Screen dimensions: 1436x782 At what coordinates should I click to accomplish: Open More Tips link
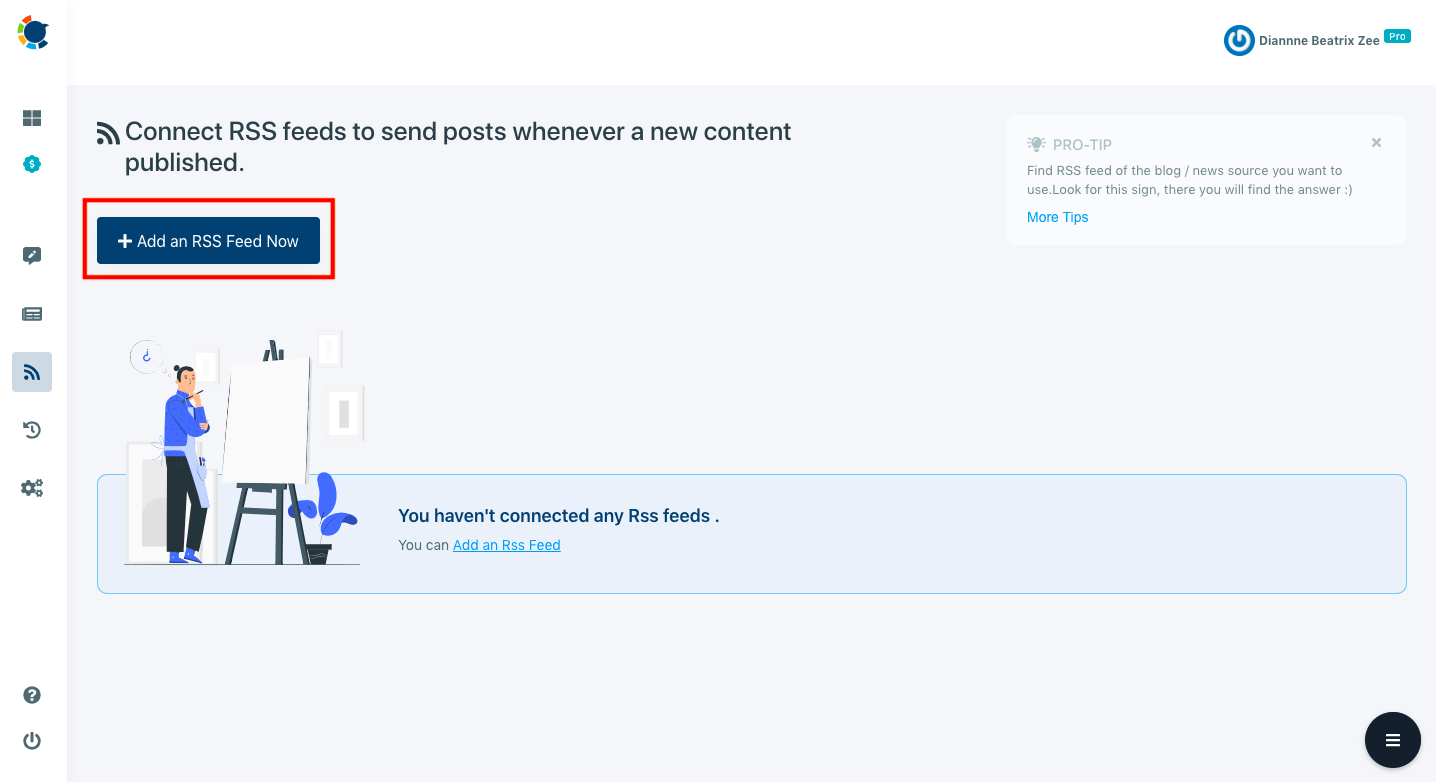[1057, 217]
